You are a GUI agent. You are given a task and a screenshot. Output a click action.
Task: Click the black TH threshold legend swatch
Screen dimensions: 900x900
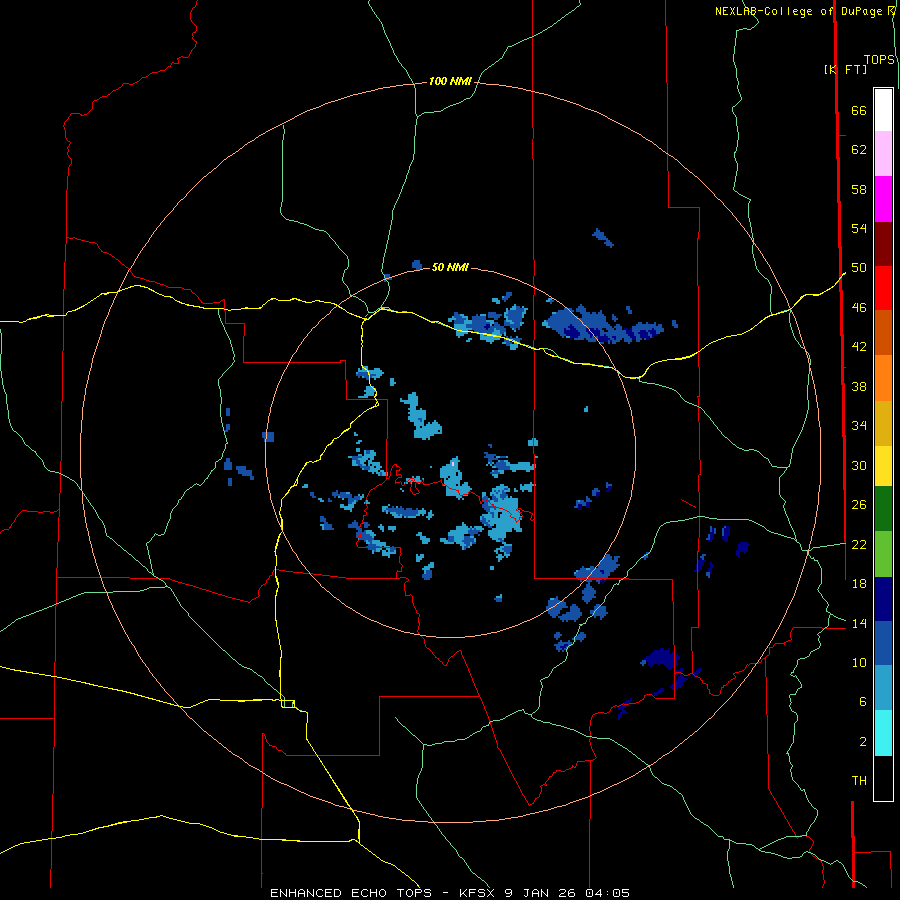(883, 778)
